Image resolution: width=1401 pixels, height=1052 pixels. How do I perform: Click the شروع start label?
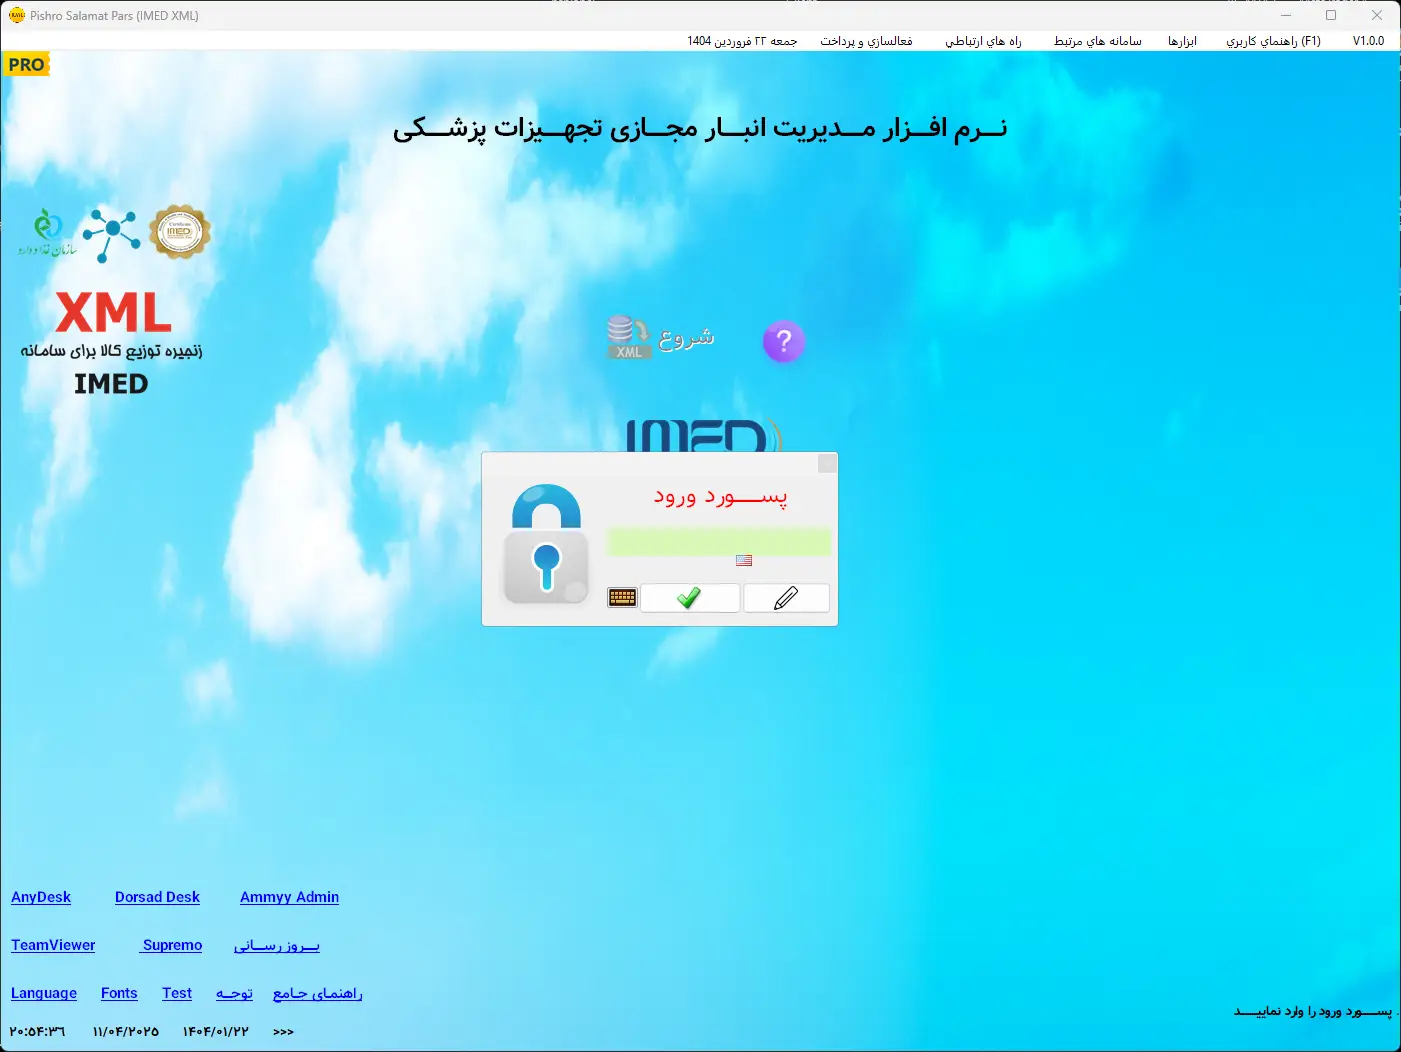coord(686,338)
